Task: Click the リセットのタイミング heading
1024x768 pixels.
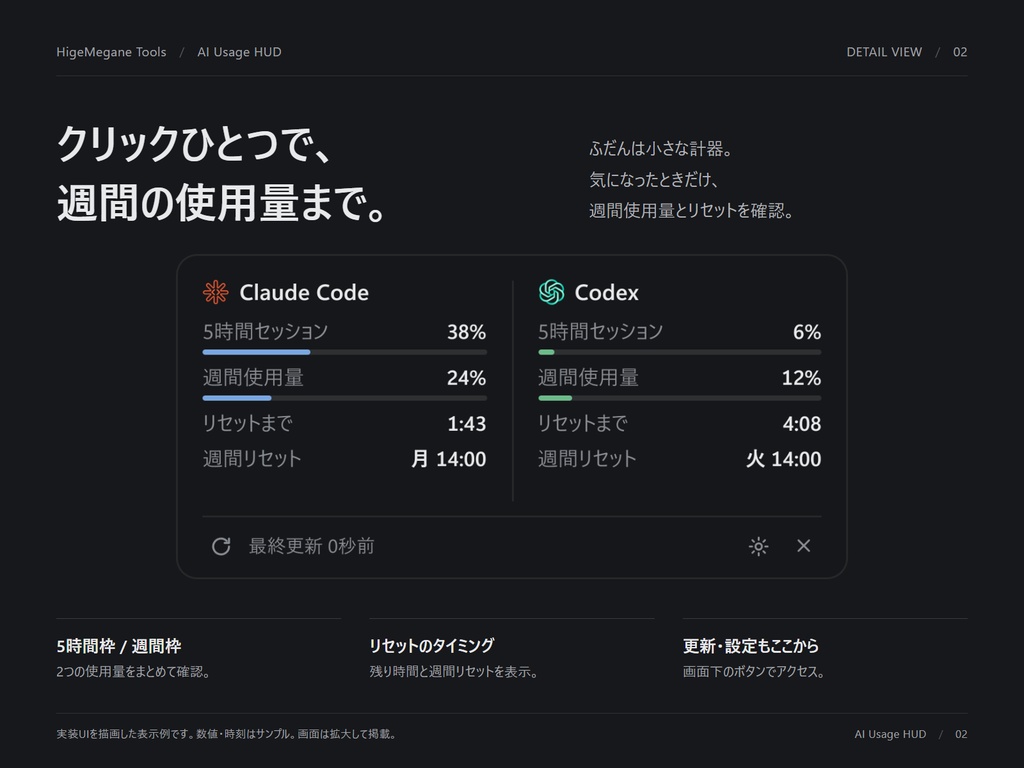Action: tap(432, 646)
